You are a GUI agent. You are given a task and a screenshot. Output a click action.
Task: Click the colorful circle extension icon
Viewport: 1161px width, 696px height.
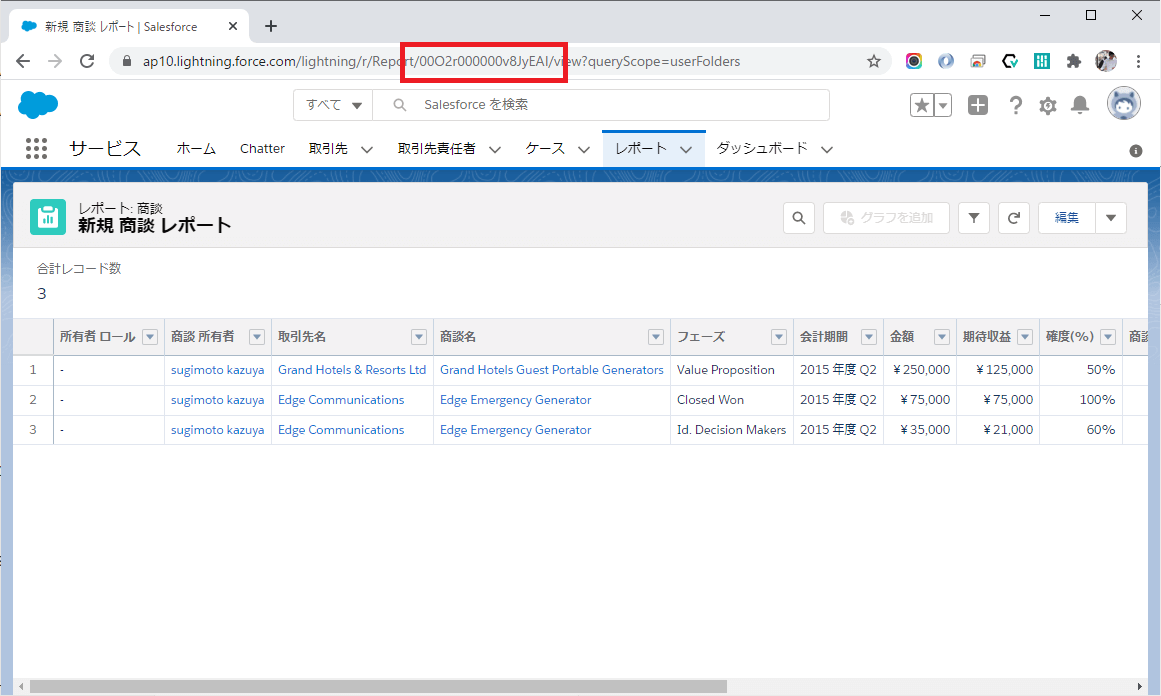point(914,61)
